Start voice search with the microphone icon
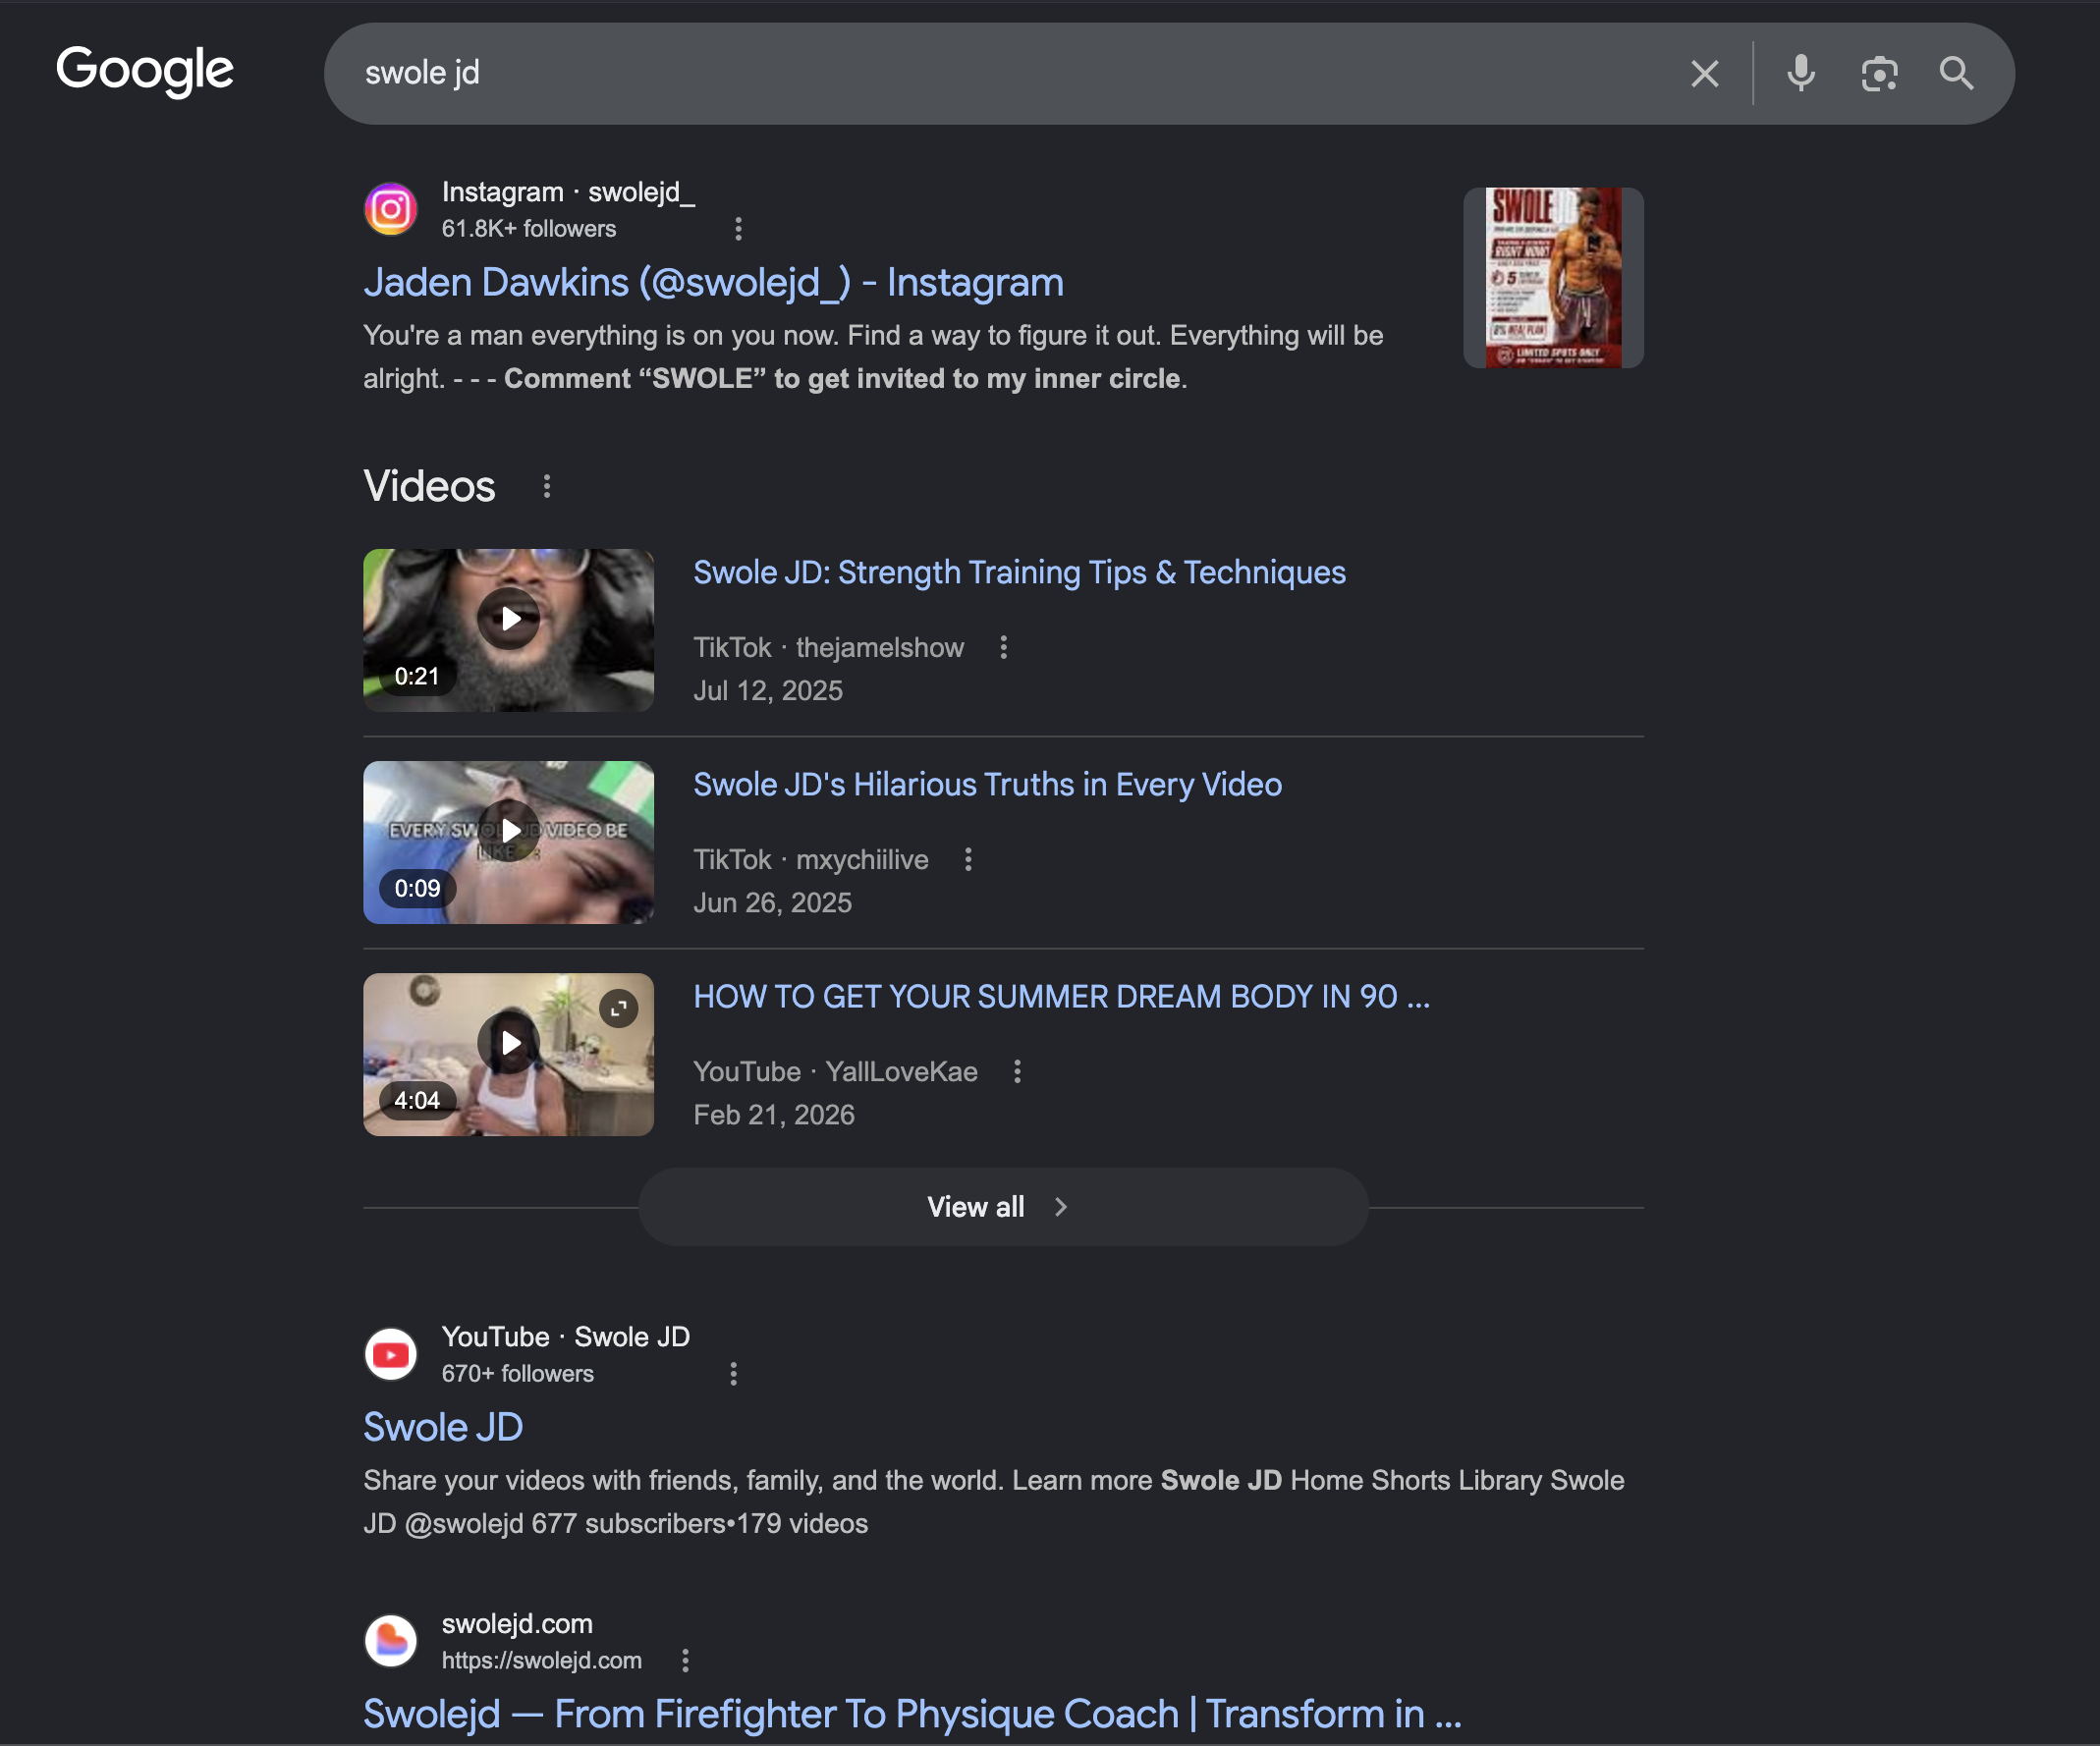The image size is (2100, 1746). coord(1801,73)
